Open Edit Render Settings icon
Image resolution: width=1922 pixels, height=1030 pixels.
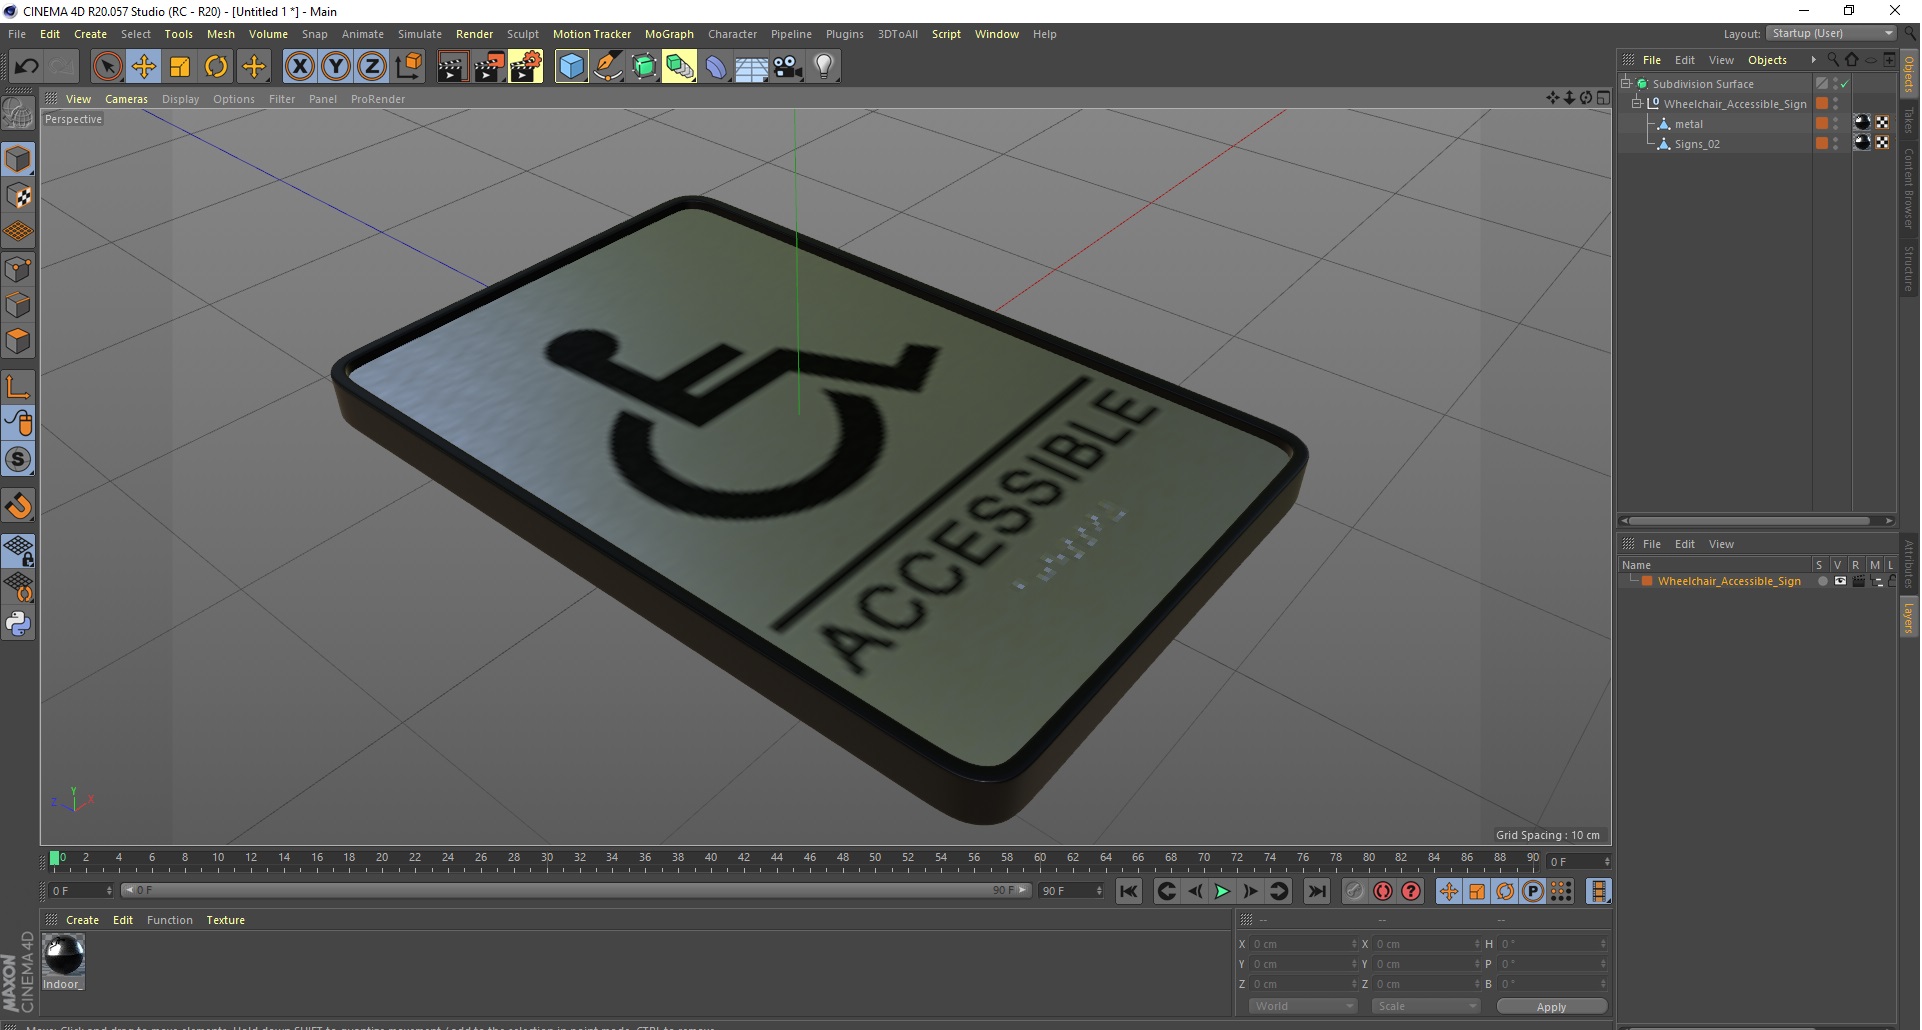tap(526, 67)
